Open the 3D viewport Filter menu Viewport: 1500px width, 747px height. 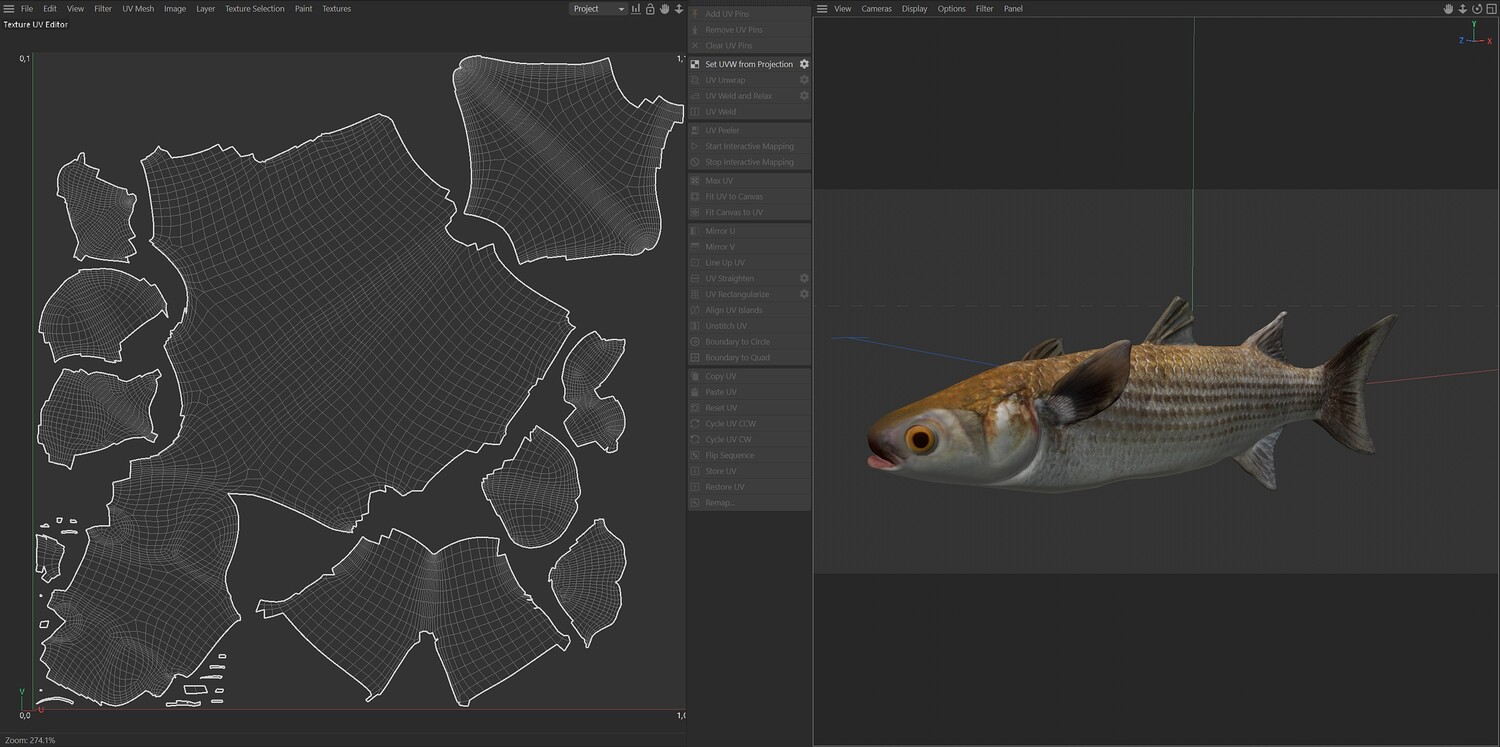[x=985, y=9]
